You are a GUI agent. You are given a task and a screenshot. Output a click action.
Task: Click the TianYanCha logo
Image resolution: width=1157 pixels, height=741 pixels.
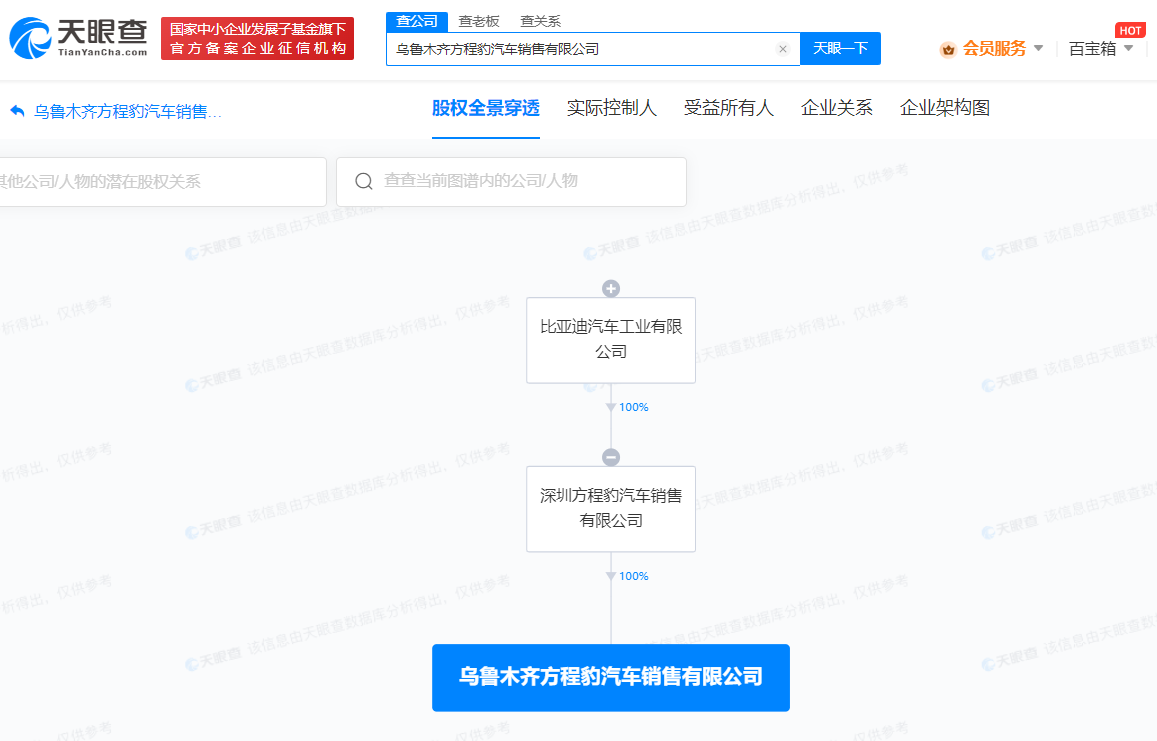point(78,38)
